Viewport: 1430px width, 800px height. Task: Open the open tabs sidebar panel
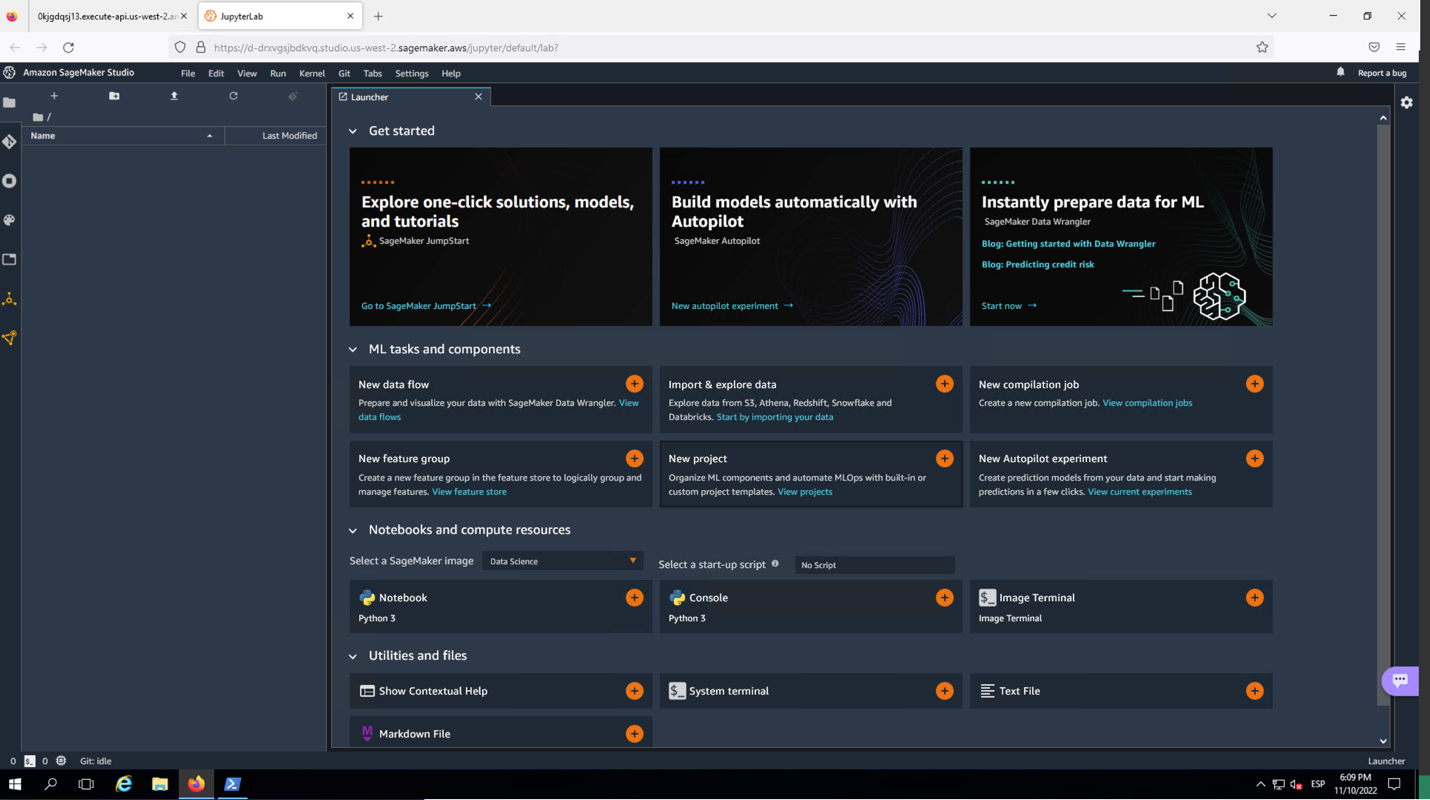tap(10, 259)
